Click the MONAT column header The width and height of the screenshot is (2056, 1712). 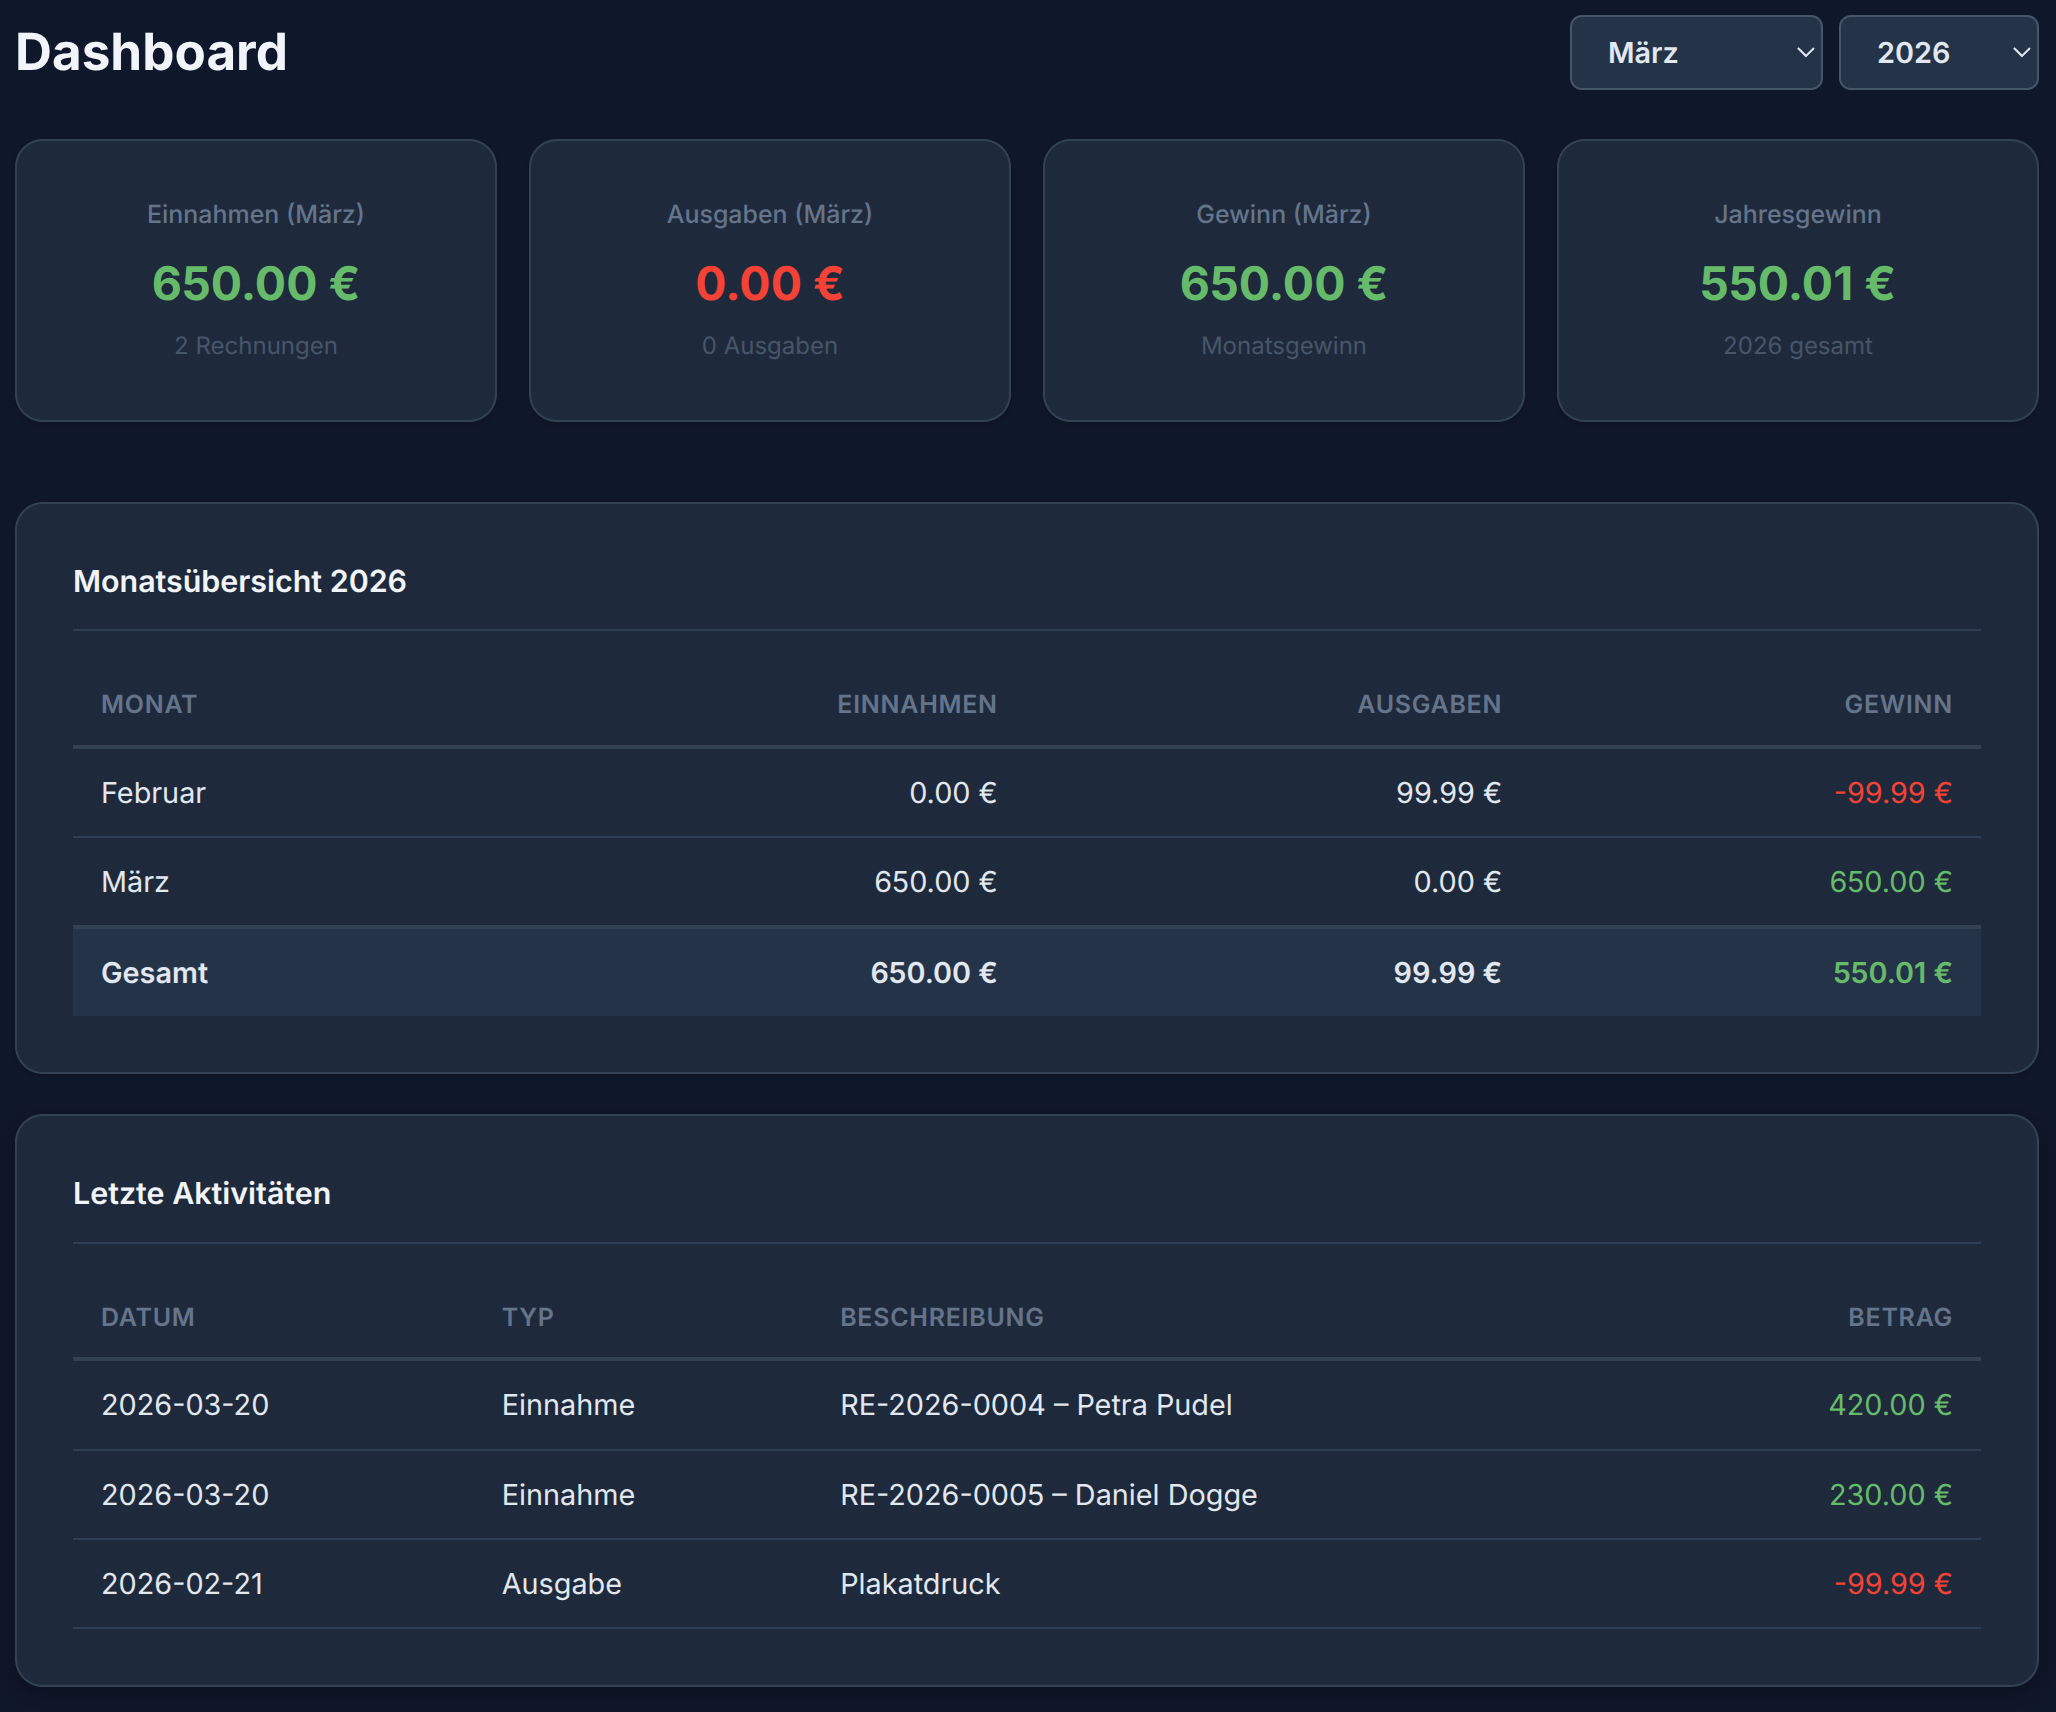click(149, 704)
